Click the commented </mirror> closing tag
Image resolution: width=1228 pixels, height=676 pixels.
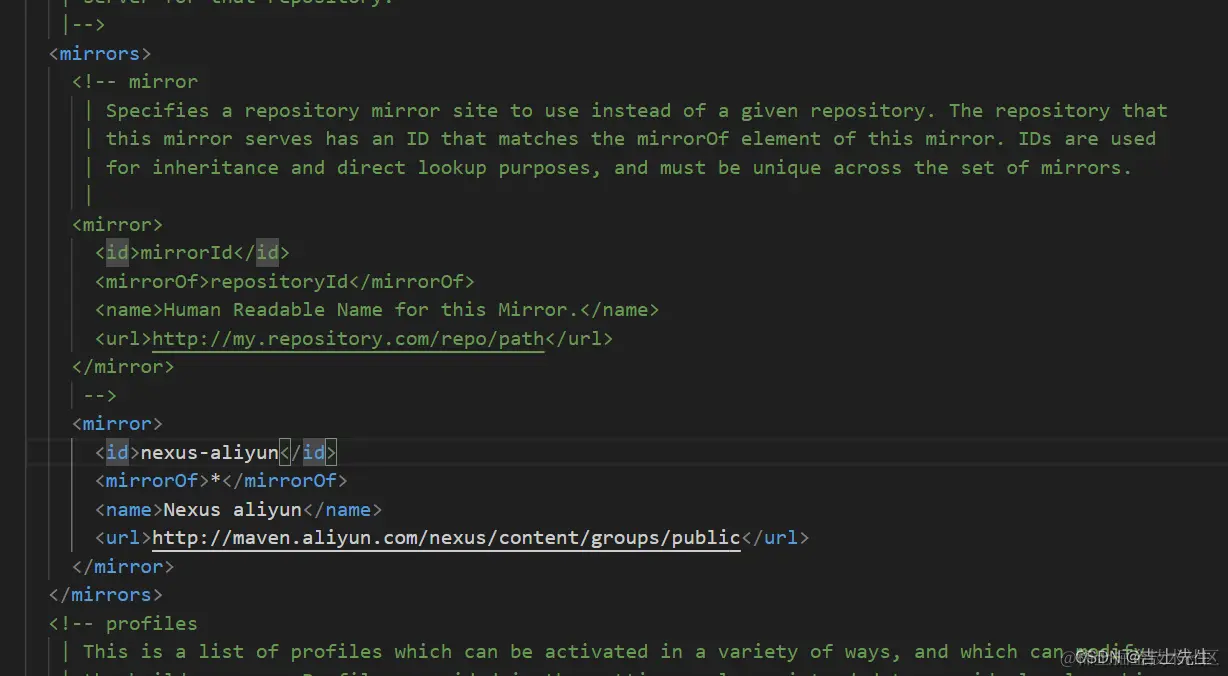coord(123,366)
